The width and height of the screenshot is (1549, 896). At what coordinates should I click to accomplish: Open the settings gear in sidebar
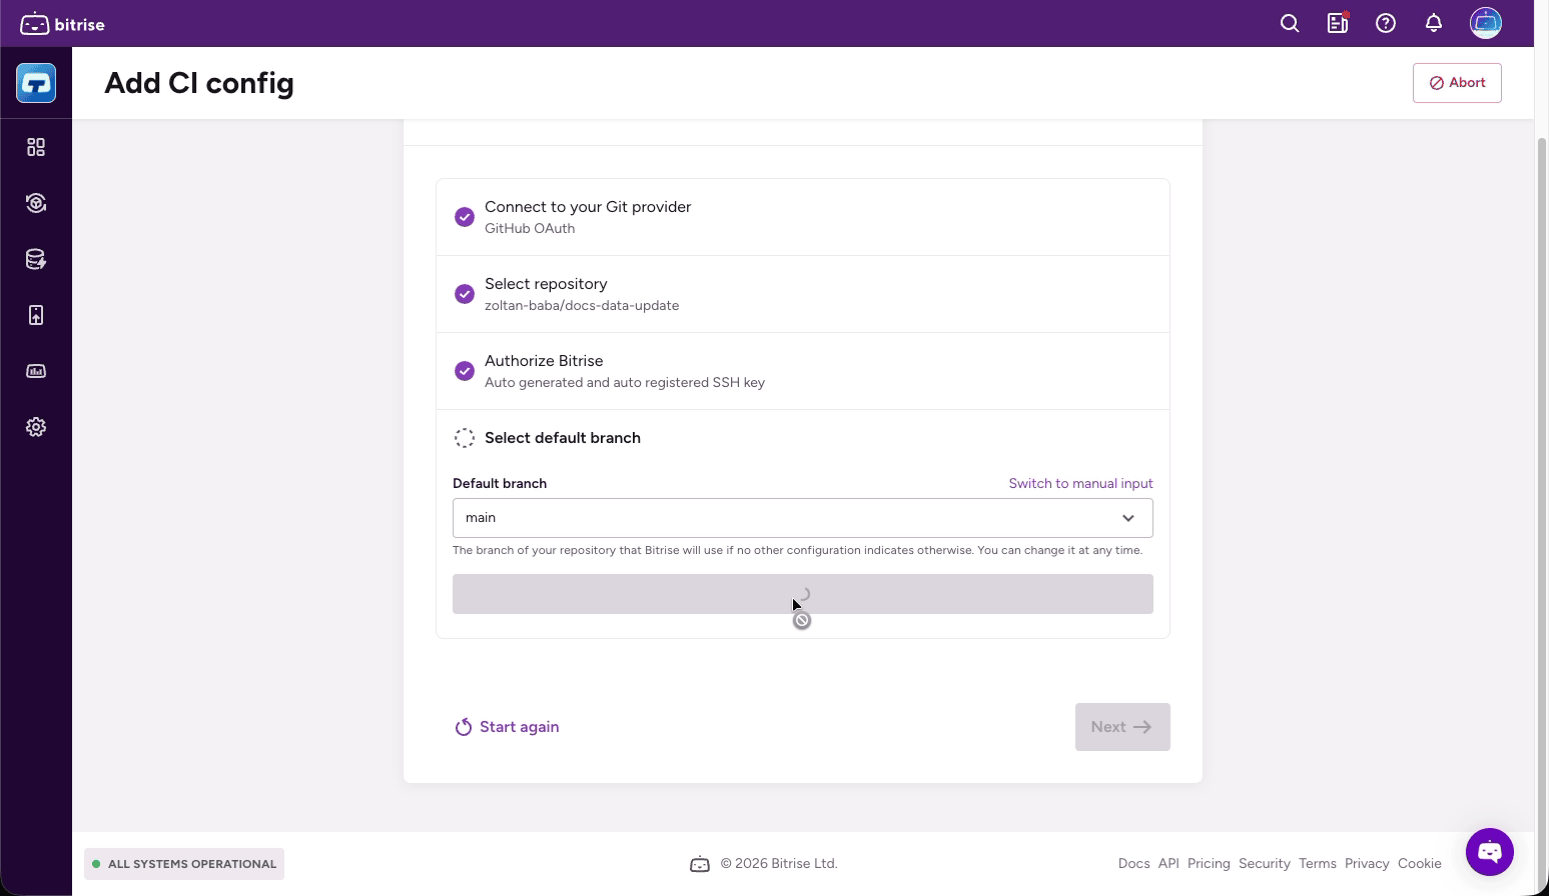[x=36, y=427]
